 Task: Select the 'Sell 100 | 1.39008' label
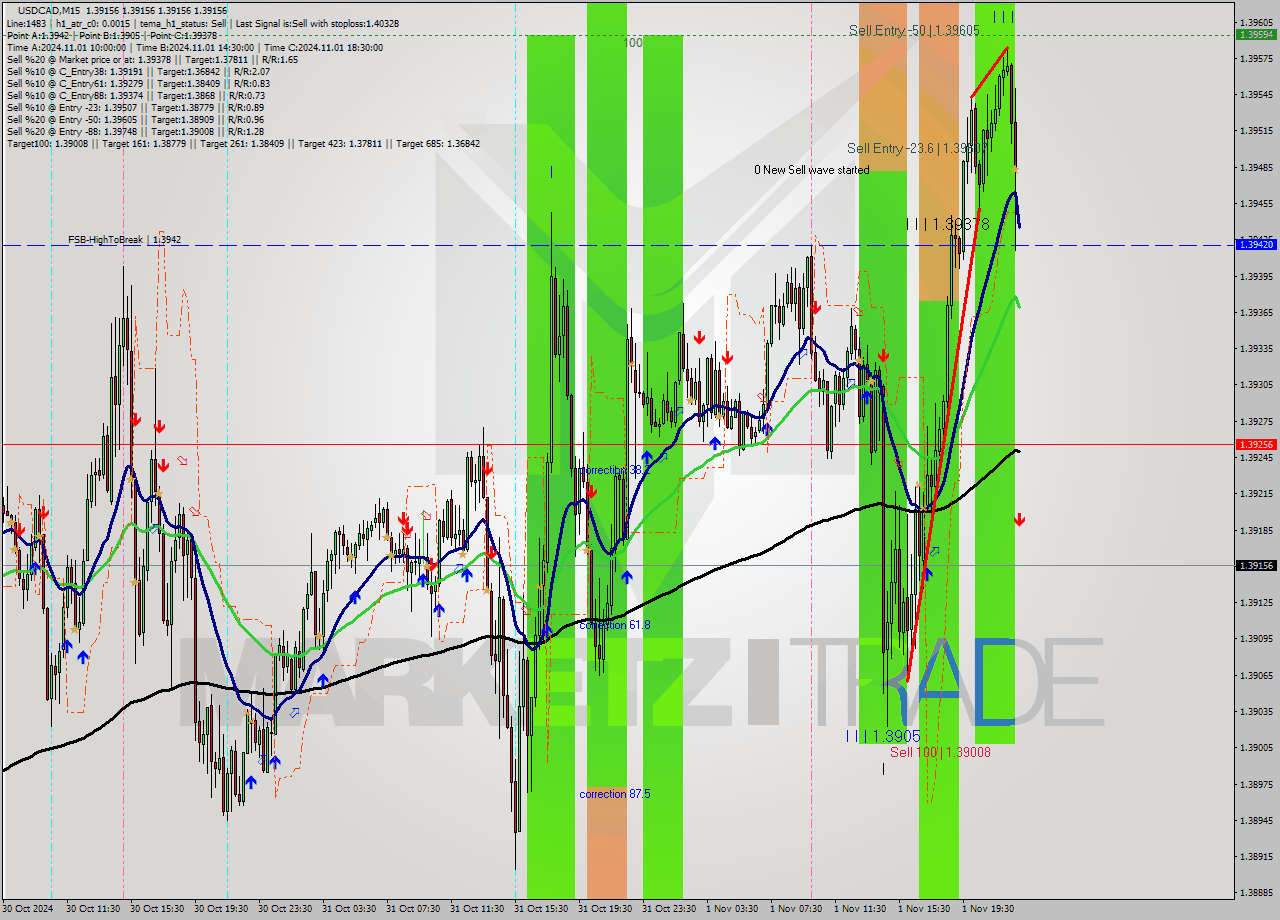[x=940, y=752]
